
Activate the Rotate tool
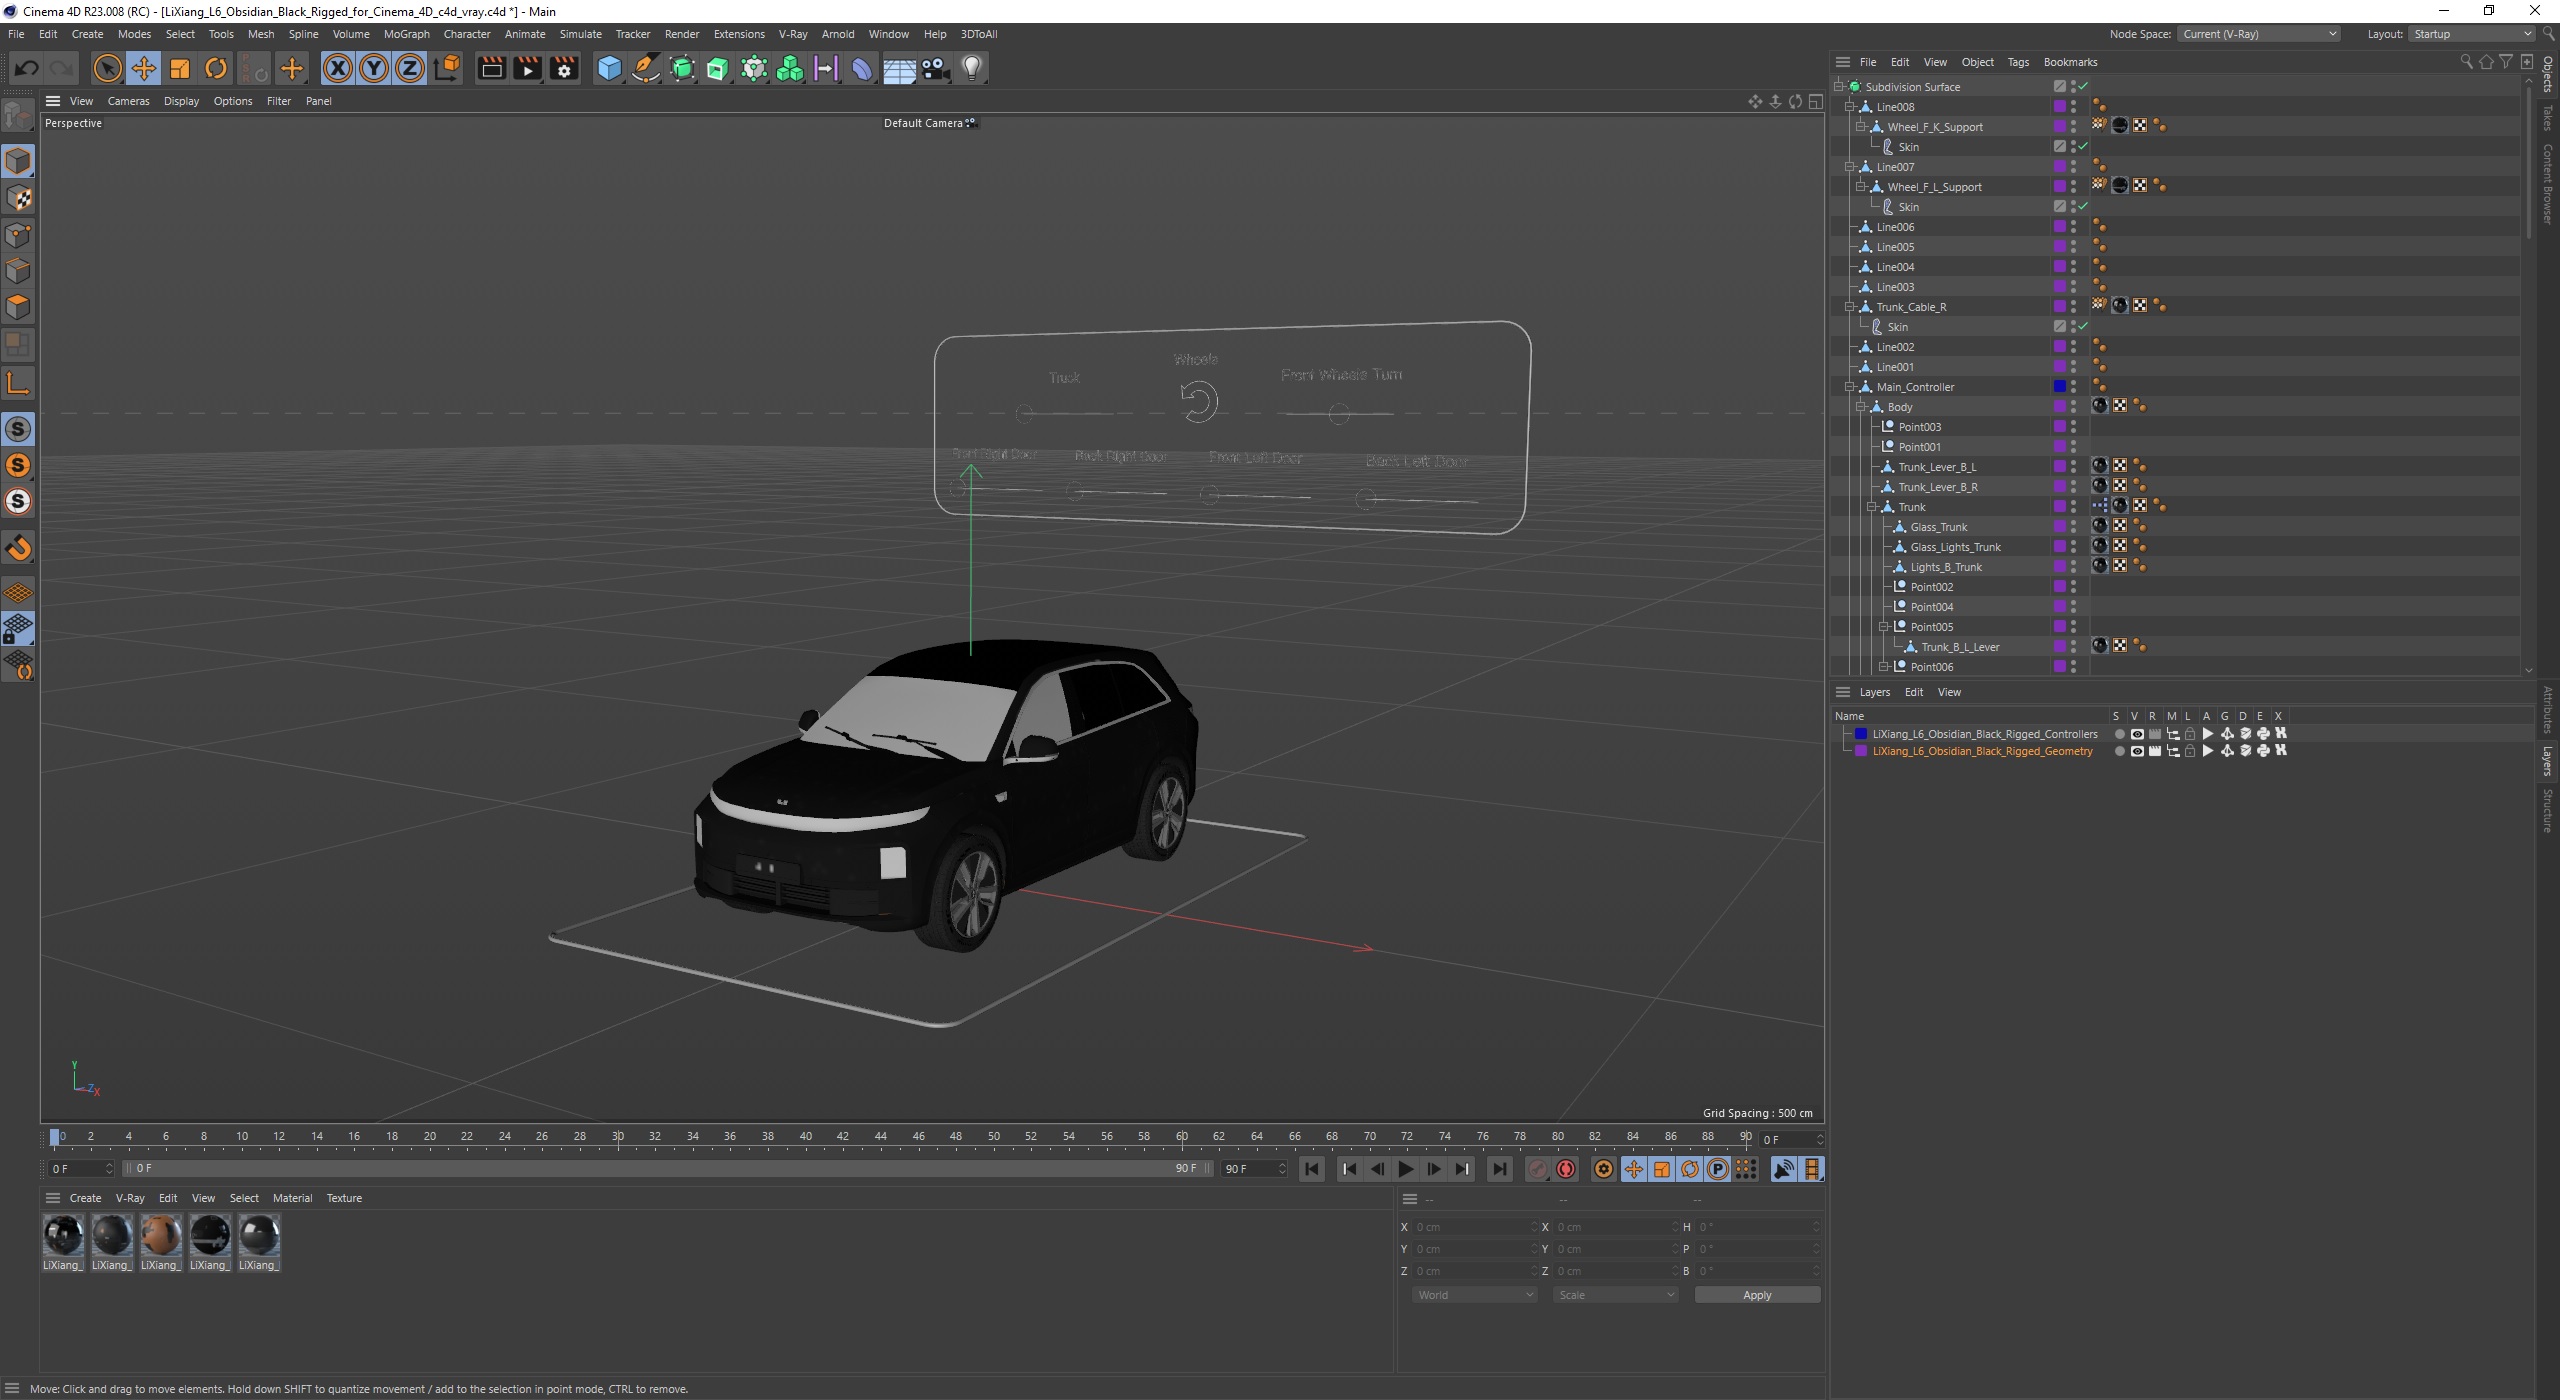pos(216,68)
